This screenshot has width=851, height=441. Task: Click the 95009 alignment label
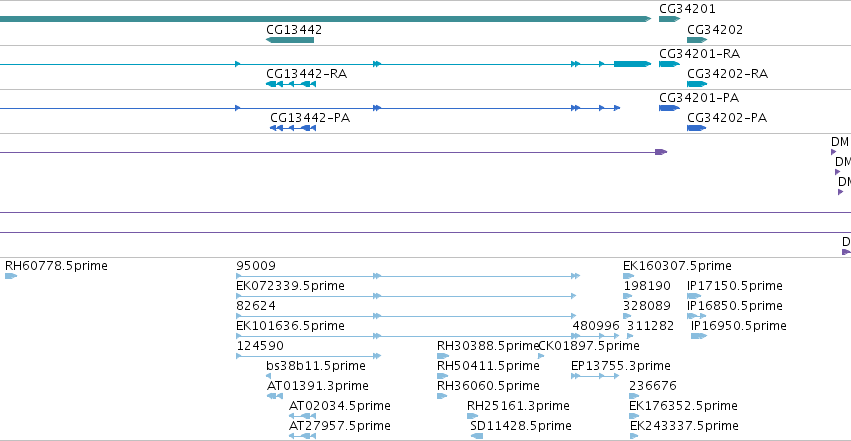(256, 266)
